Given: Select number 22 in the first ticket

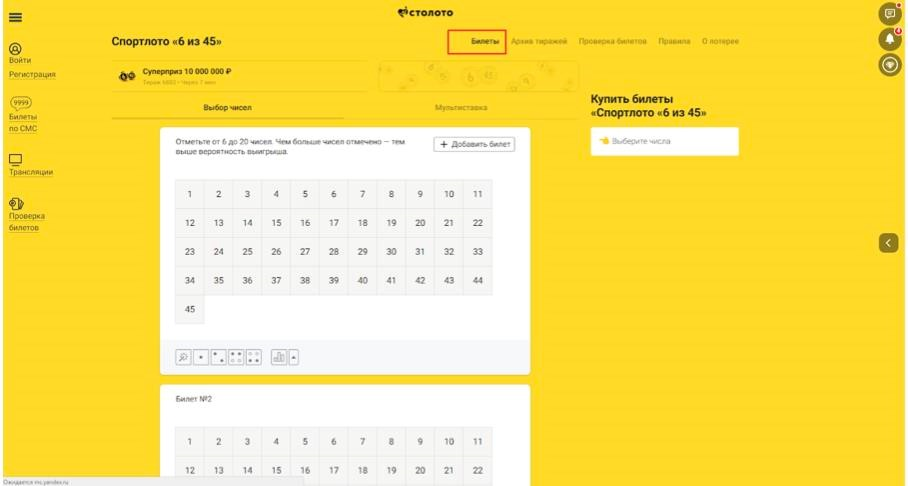Looking at the screenshot, I should click(x=478, y=223).
